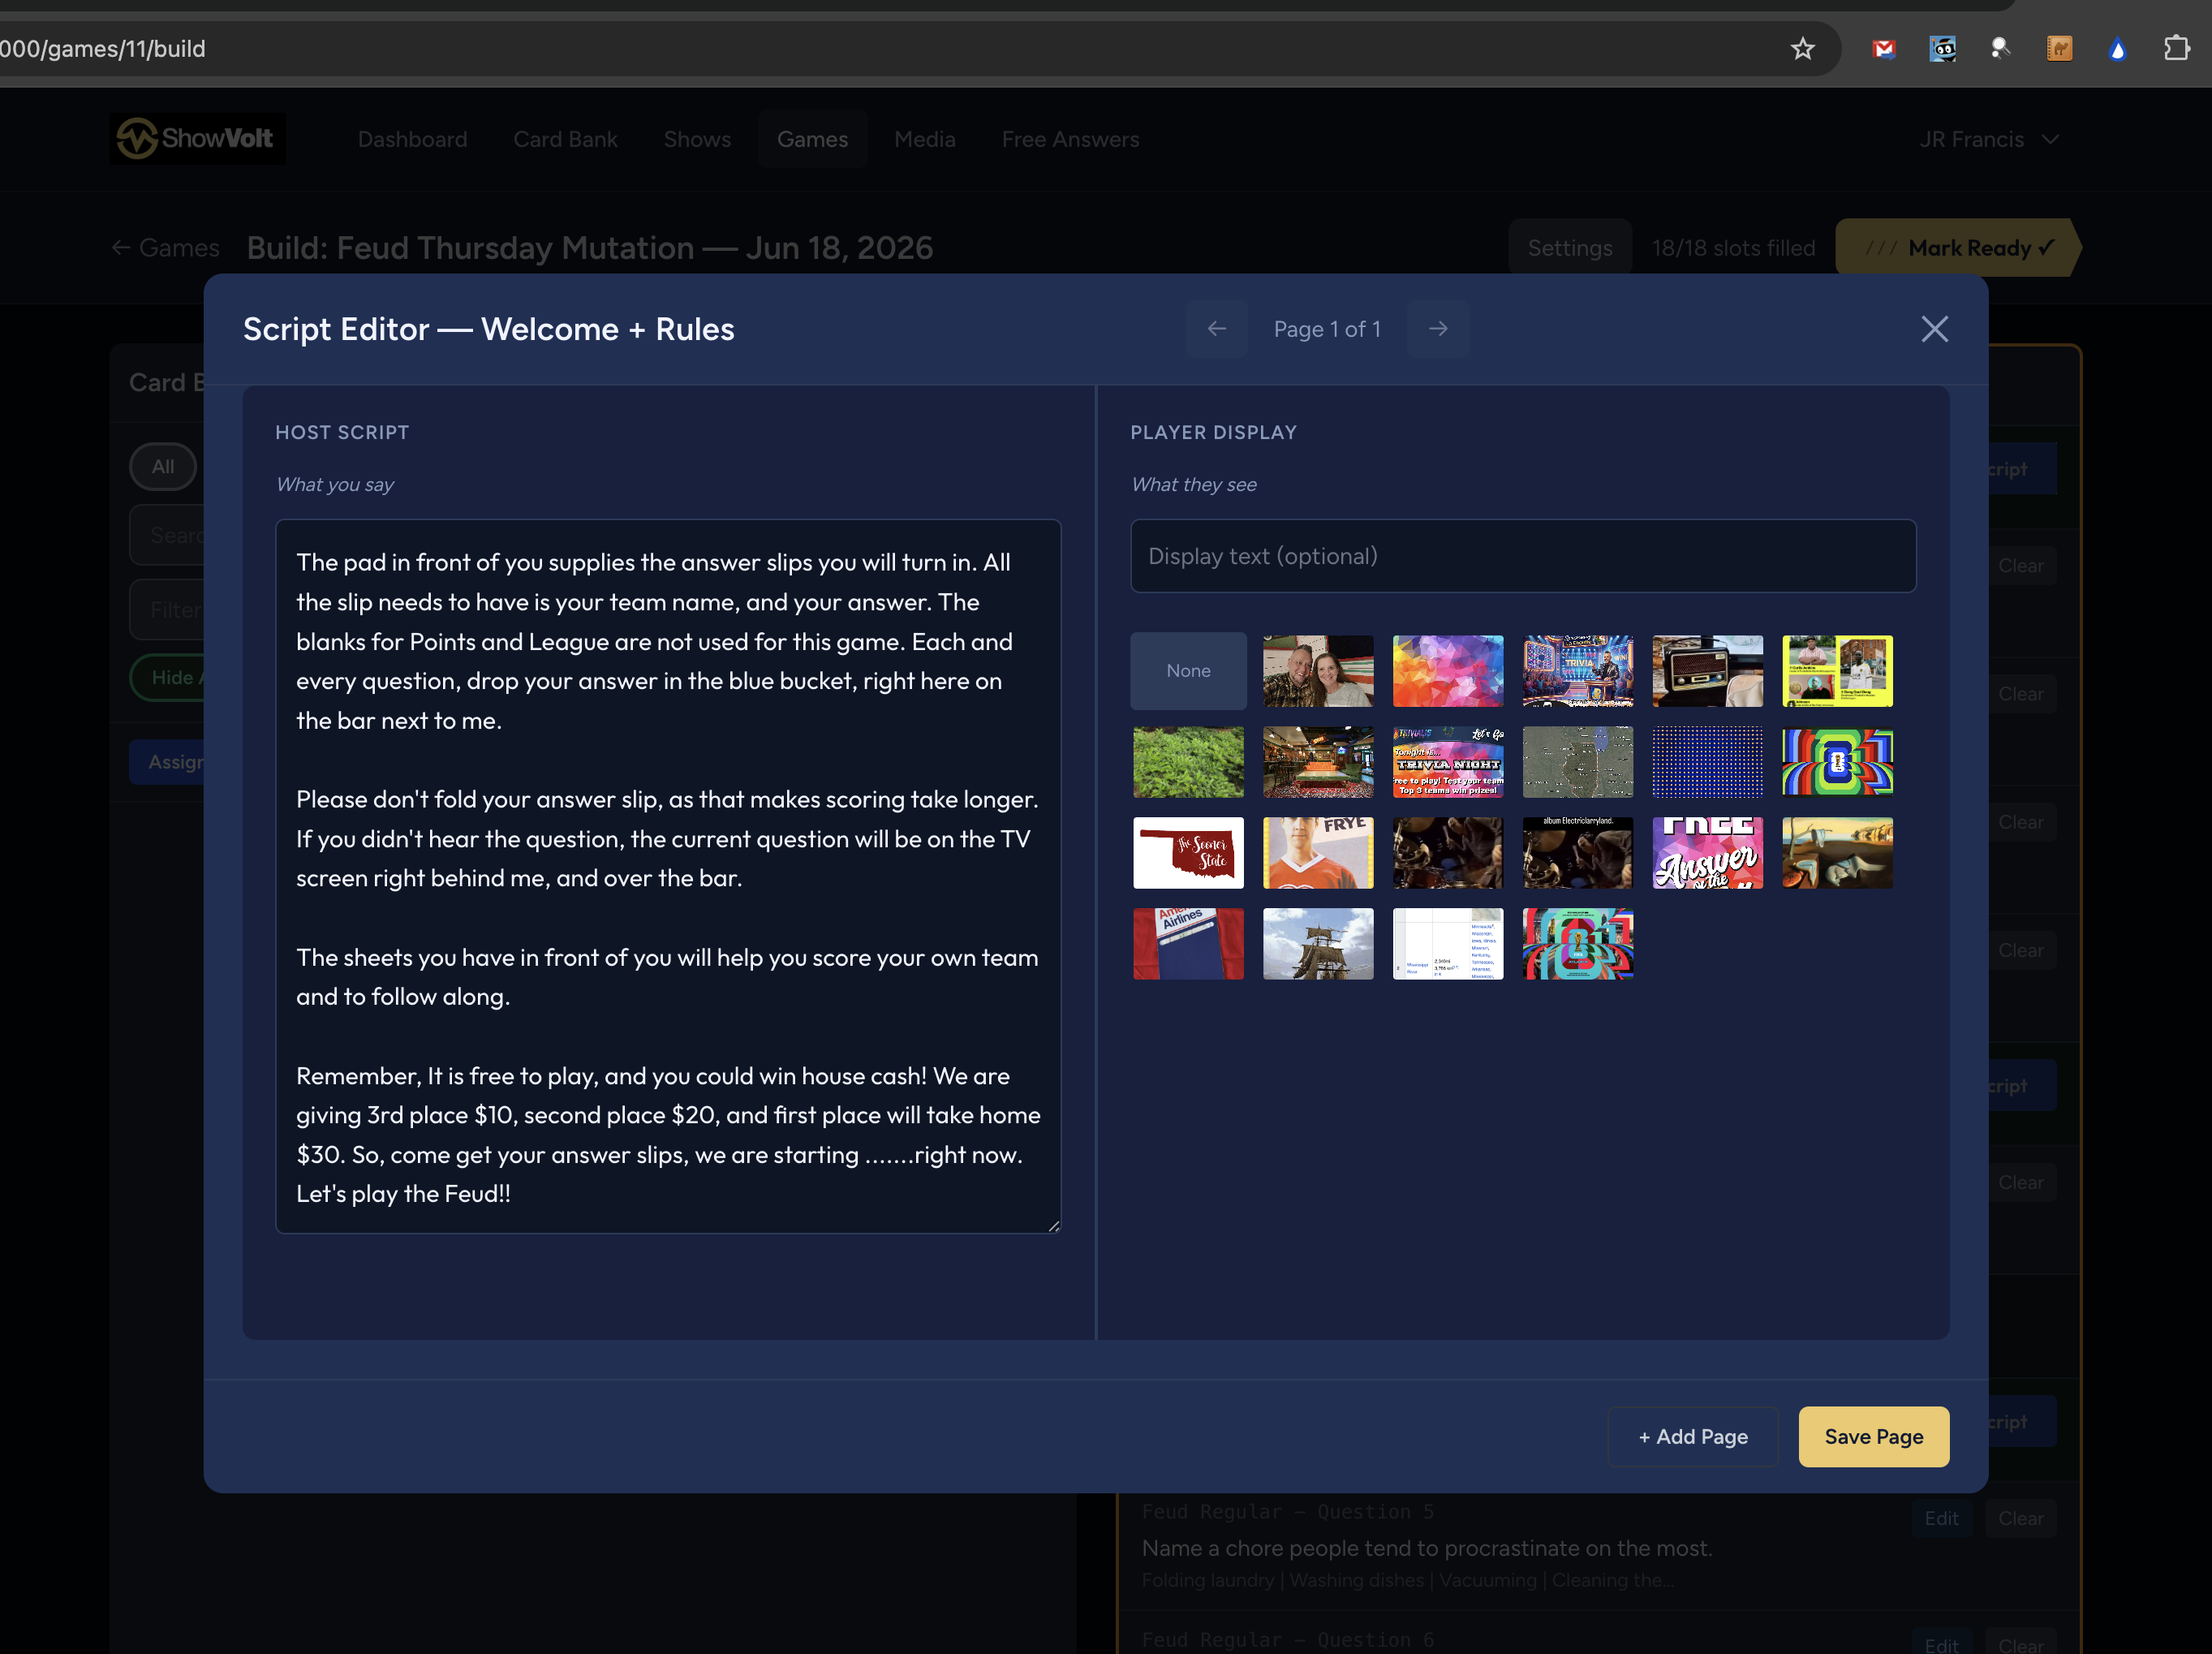Viewport: 2212px width, 1654px height.
Task: Choose the American Airlines thumbnail
Action: coord(1188,944)
